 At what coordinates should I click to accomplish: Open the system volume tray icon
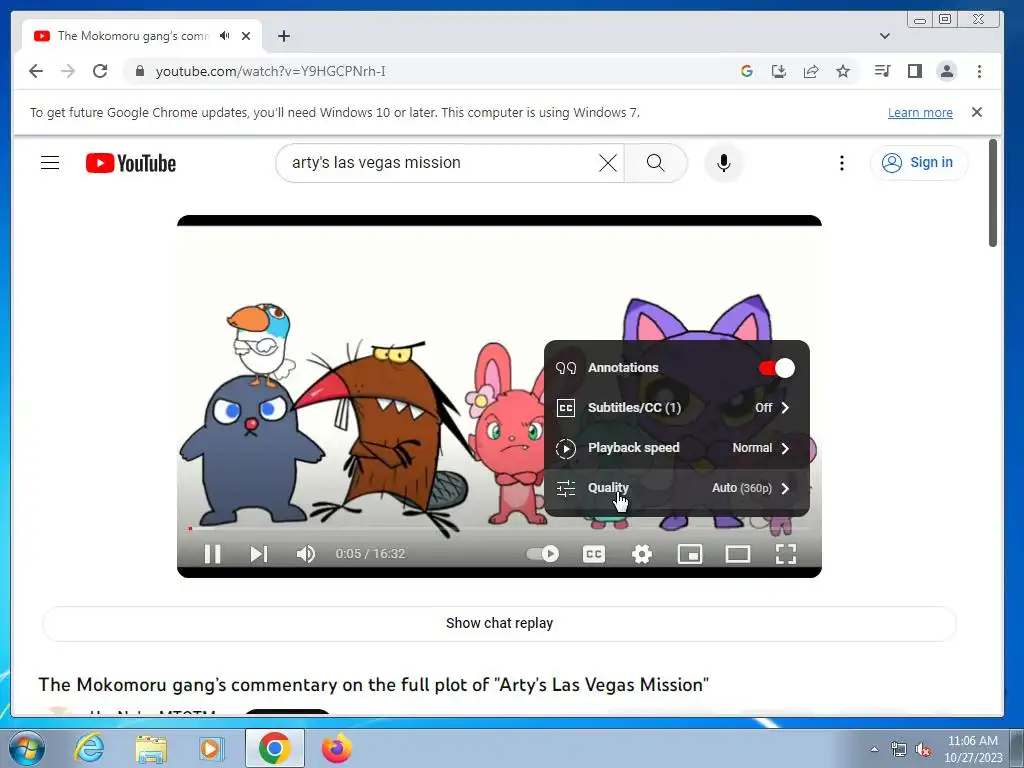923,750
